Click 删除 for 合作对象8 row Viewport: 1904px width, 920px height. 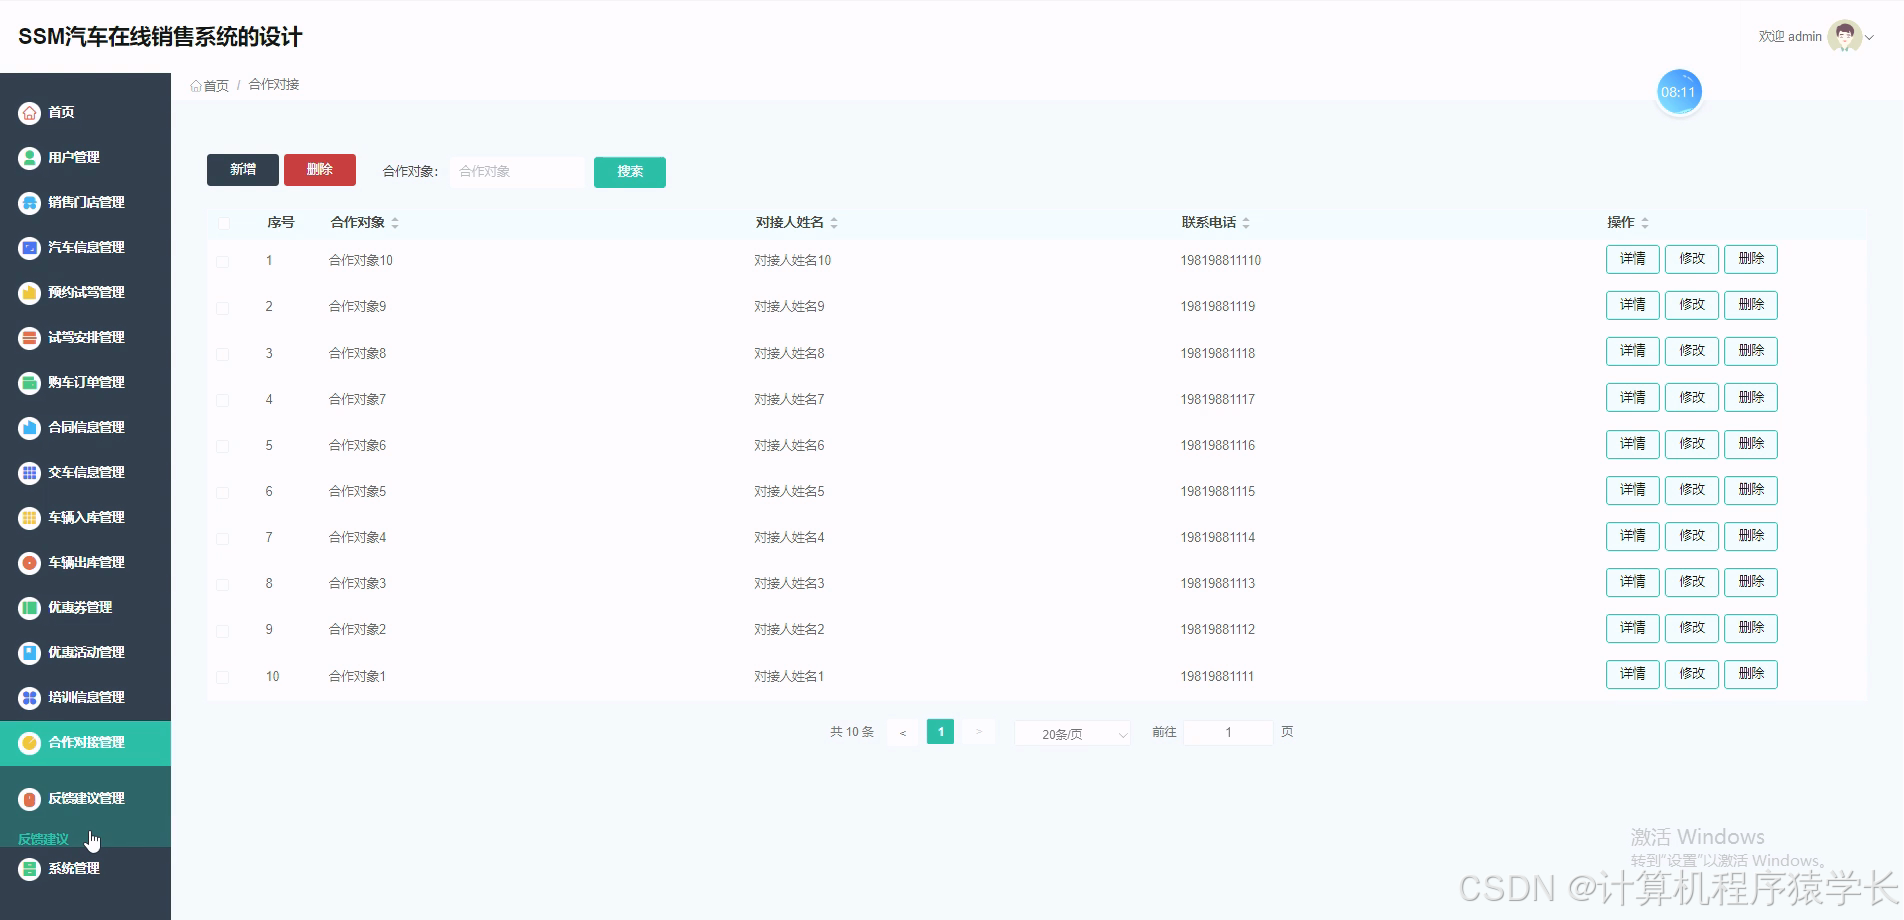coord(1751,351)
